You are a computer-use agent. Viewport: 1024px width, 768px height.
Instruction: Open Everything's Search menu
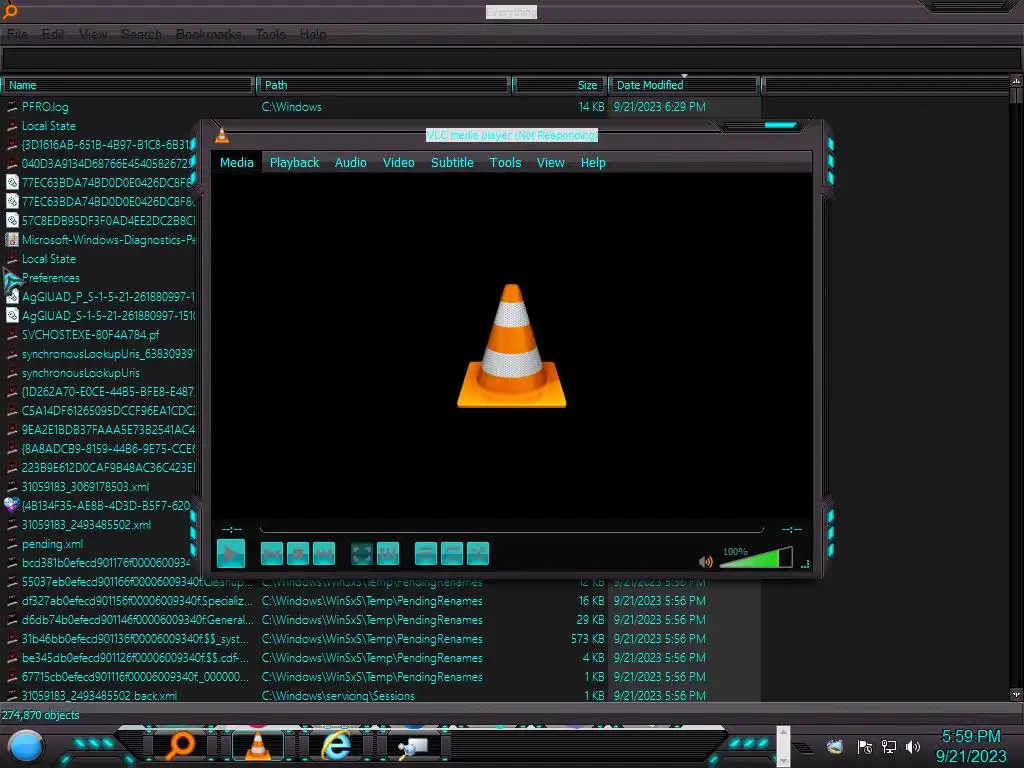coord(141,34)
